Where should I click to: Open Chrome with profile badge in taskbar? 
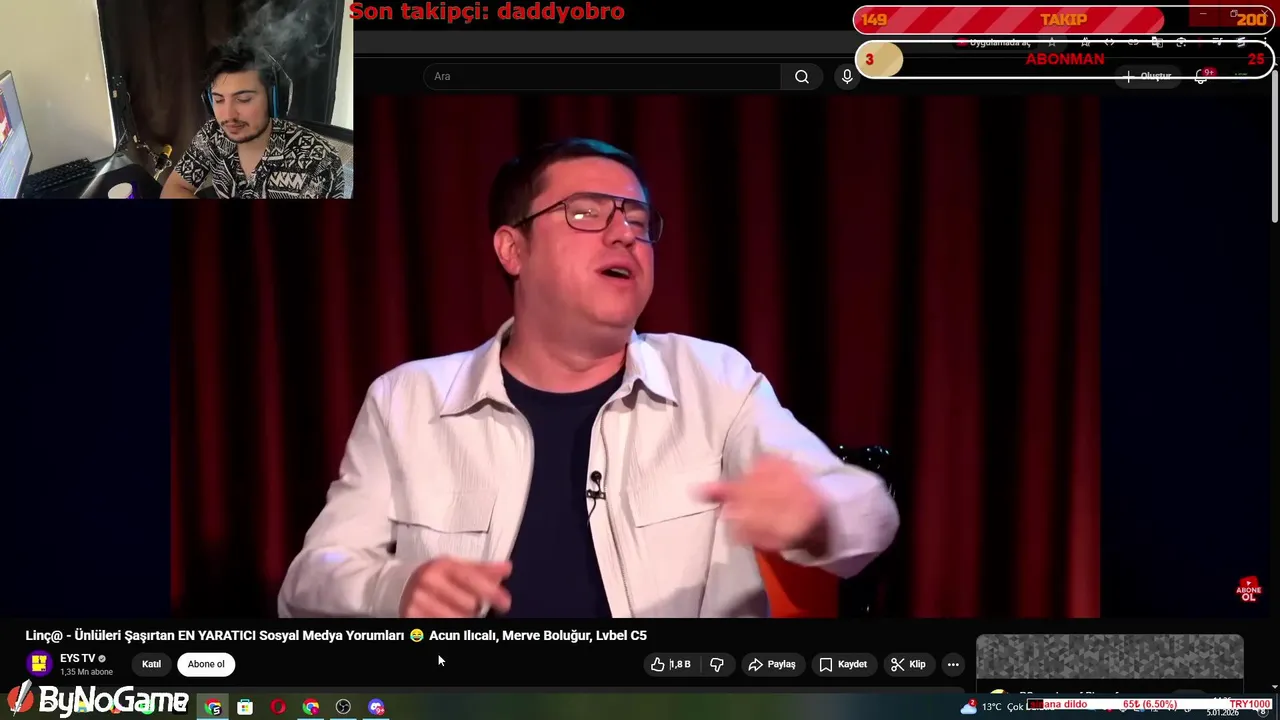pos(213,707)
